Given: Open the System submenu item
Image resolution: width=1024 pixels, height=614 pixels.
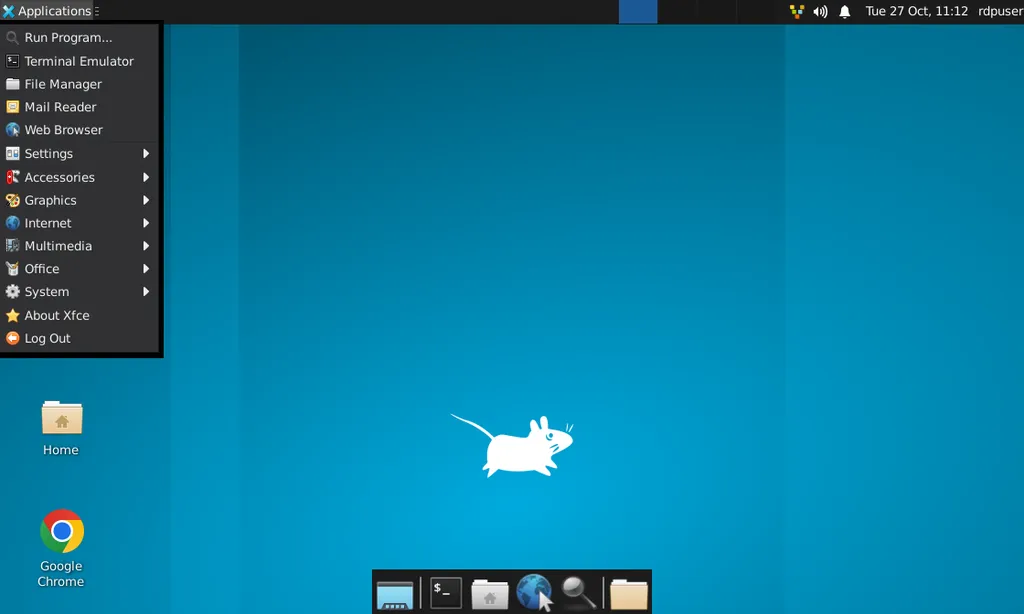Looking at the screenshot, I should pos(80,291).
